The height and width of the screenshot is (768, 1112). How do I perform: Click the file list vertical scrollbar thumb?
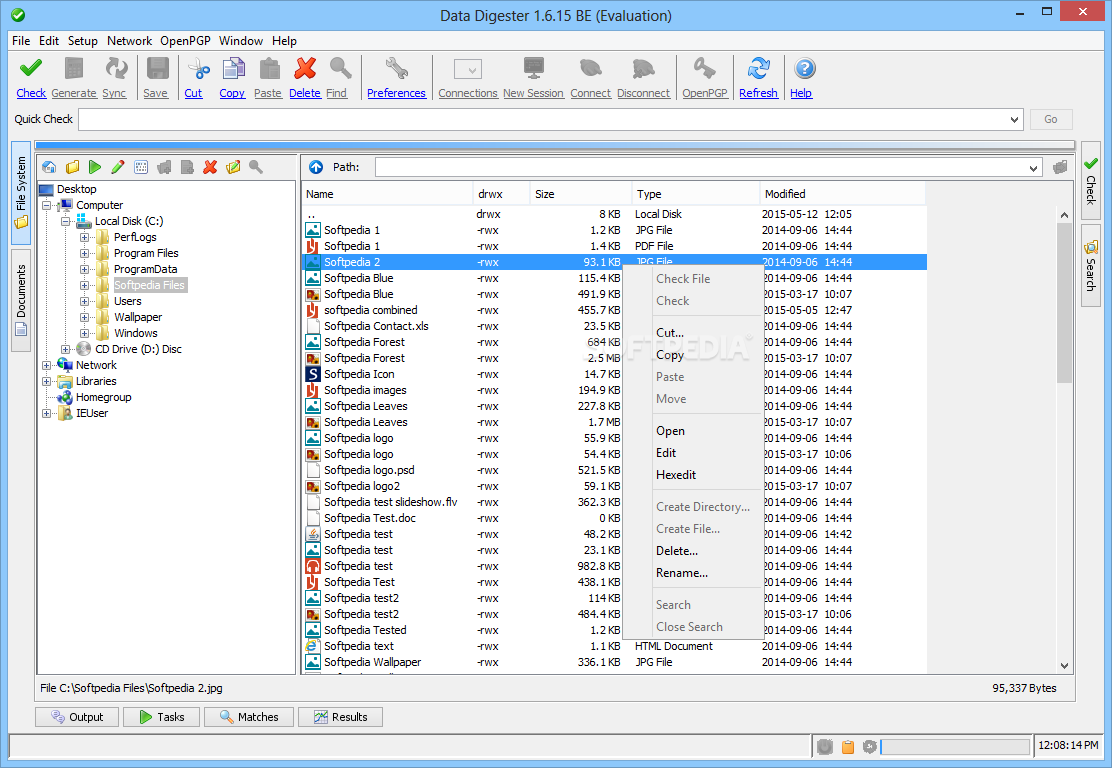click(x=1064, y=303)
